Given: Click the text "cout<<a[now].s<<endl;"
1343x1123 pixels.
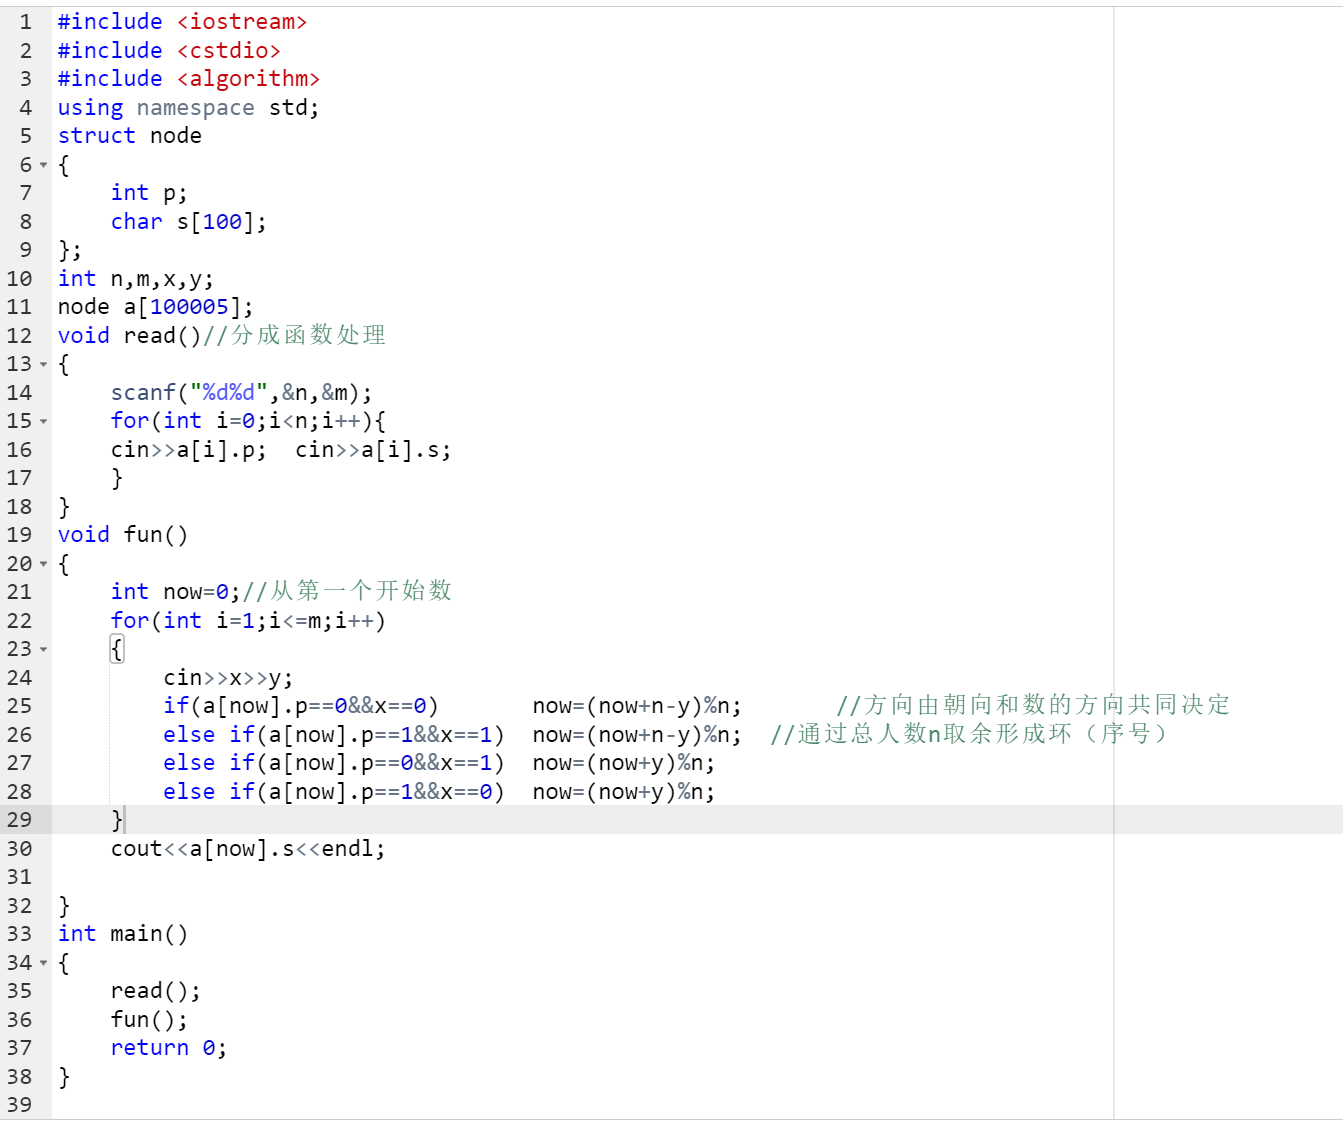Looking at the screenshot, I should pos(248,849).
